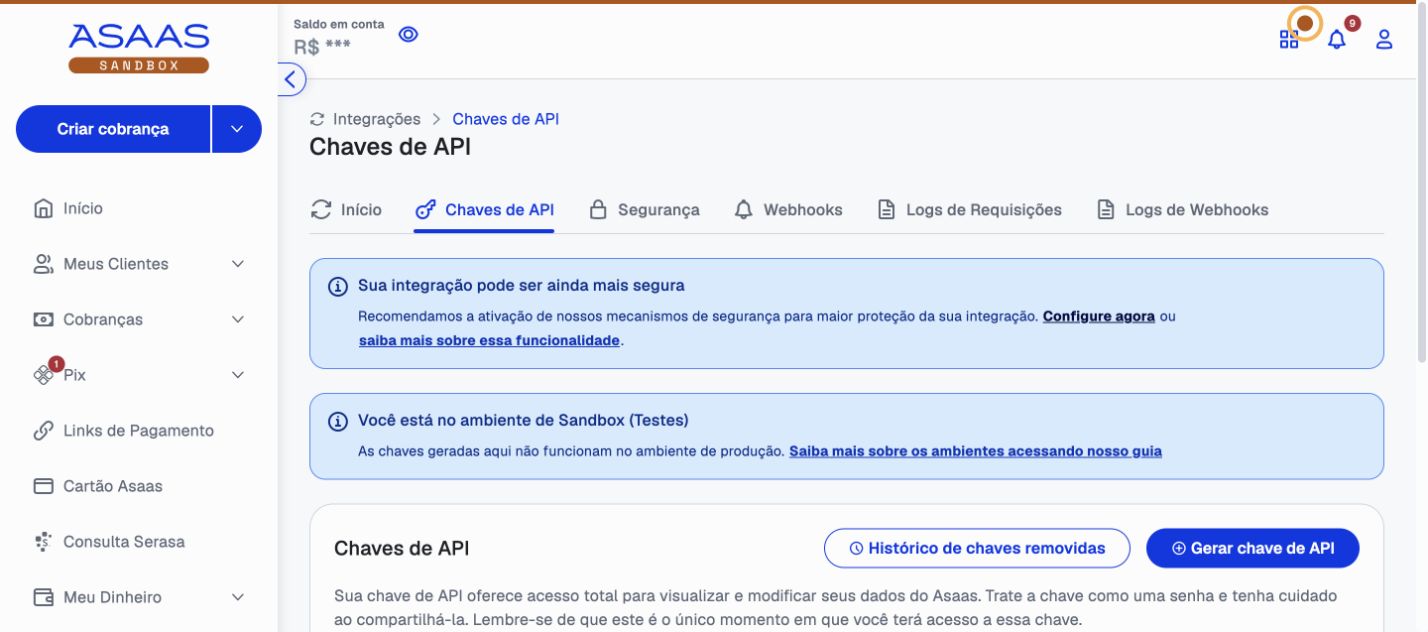Click the Criar cobrança button
The width and height of the screenshot is (1428, 632).
[113, 129]
